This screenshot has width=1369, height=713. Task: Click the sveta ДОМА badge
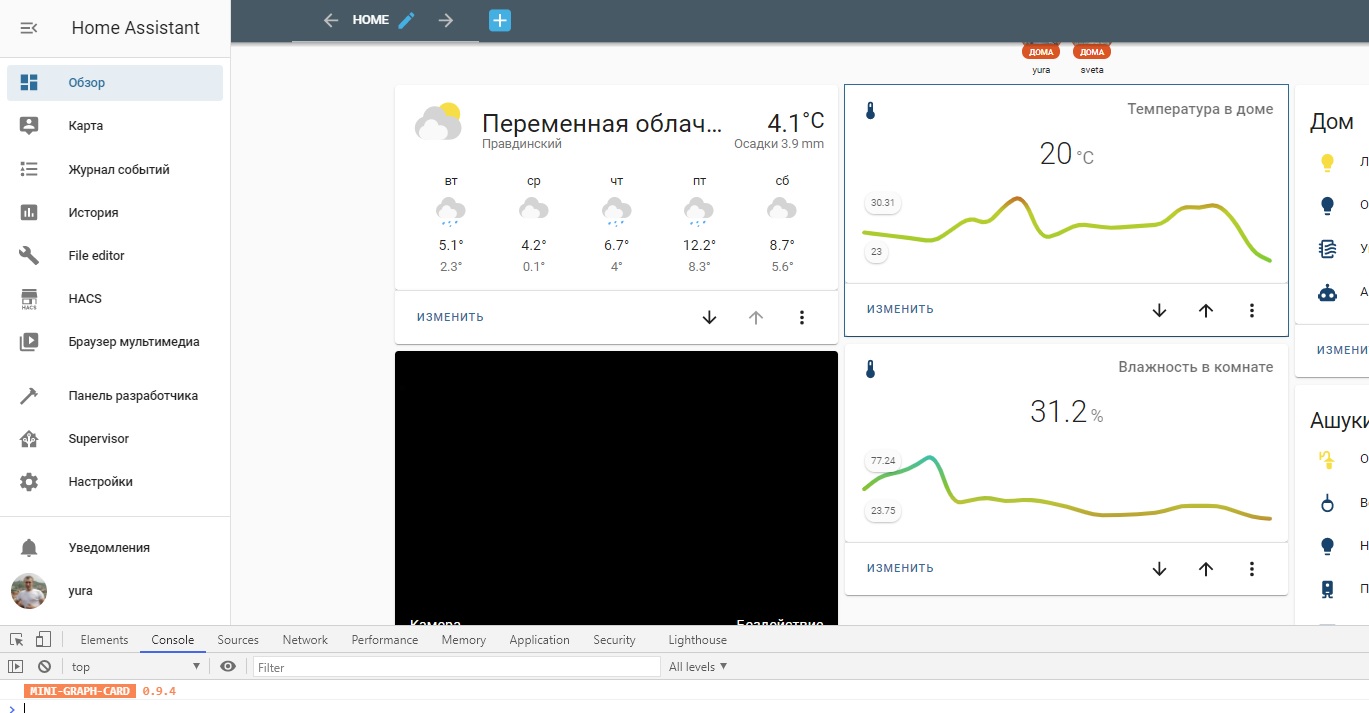[1092, 52]
